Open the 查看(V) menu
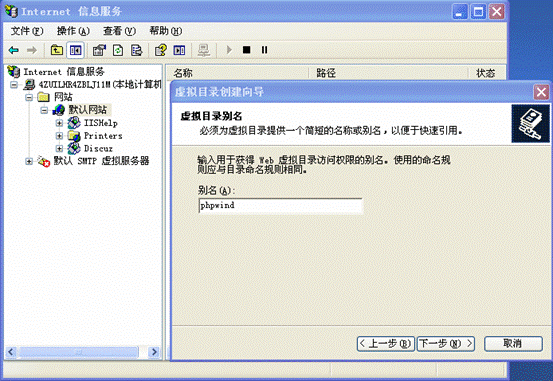This screenshot has width=553, height=381. 119,31
